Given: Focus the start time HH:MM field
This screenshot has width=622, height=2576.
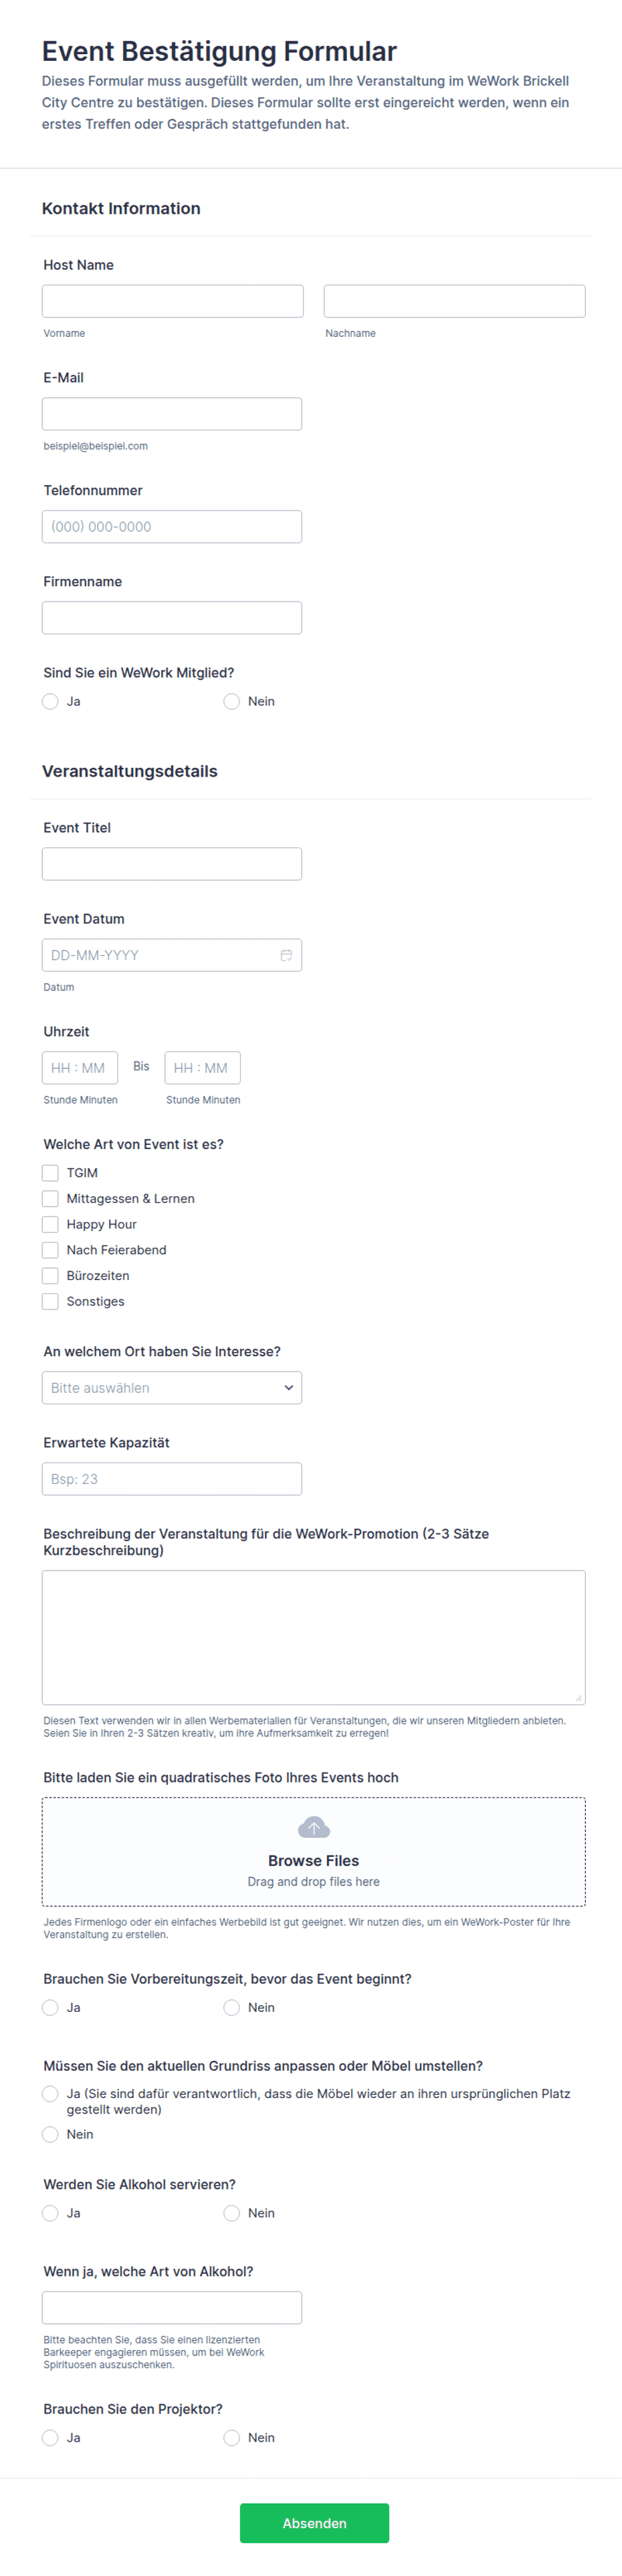Looking at the screenshot, I should tap(80, 1068).
